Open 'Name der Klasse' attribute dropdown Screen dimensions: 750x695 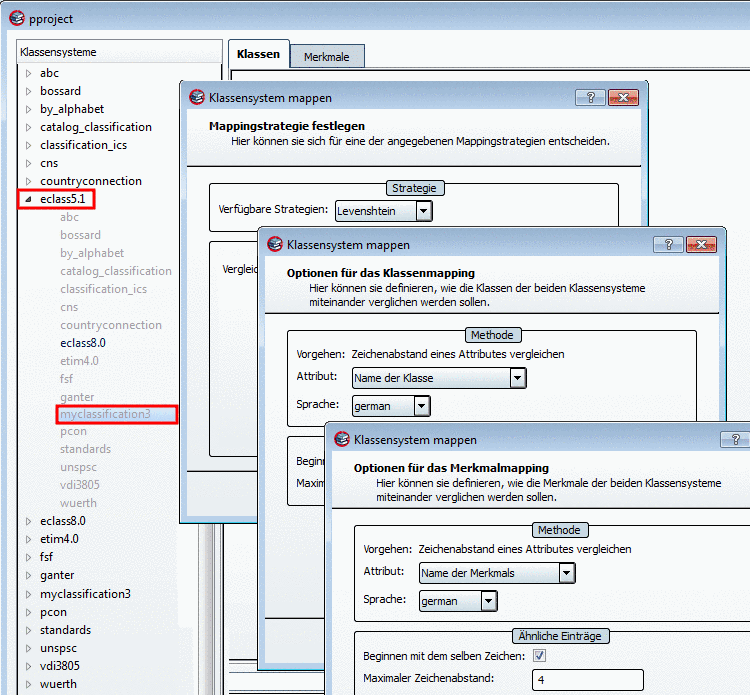coord(518,378)
